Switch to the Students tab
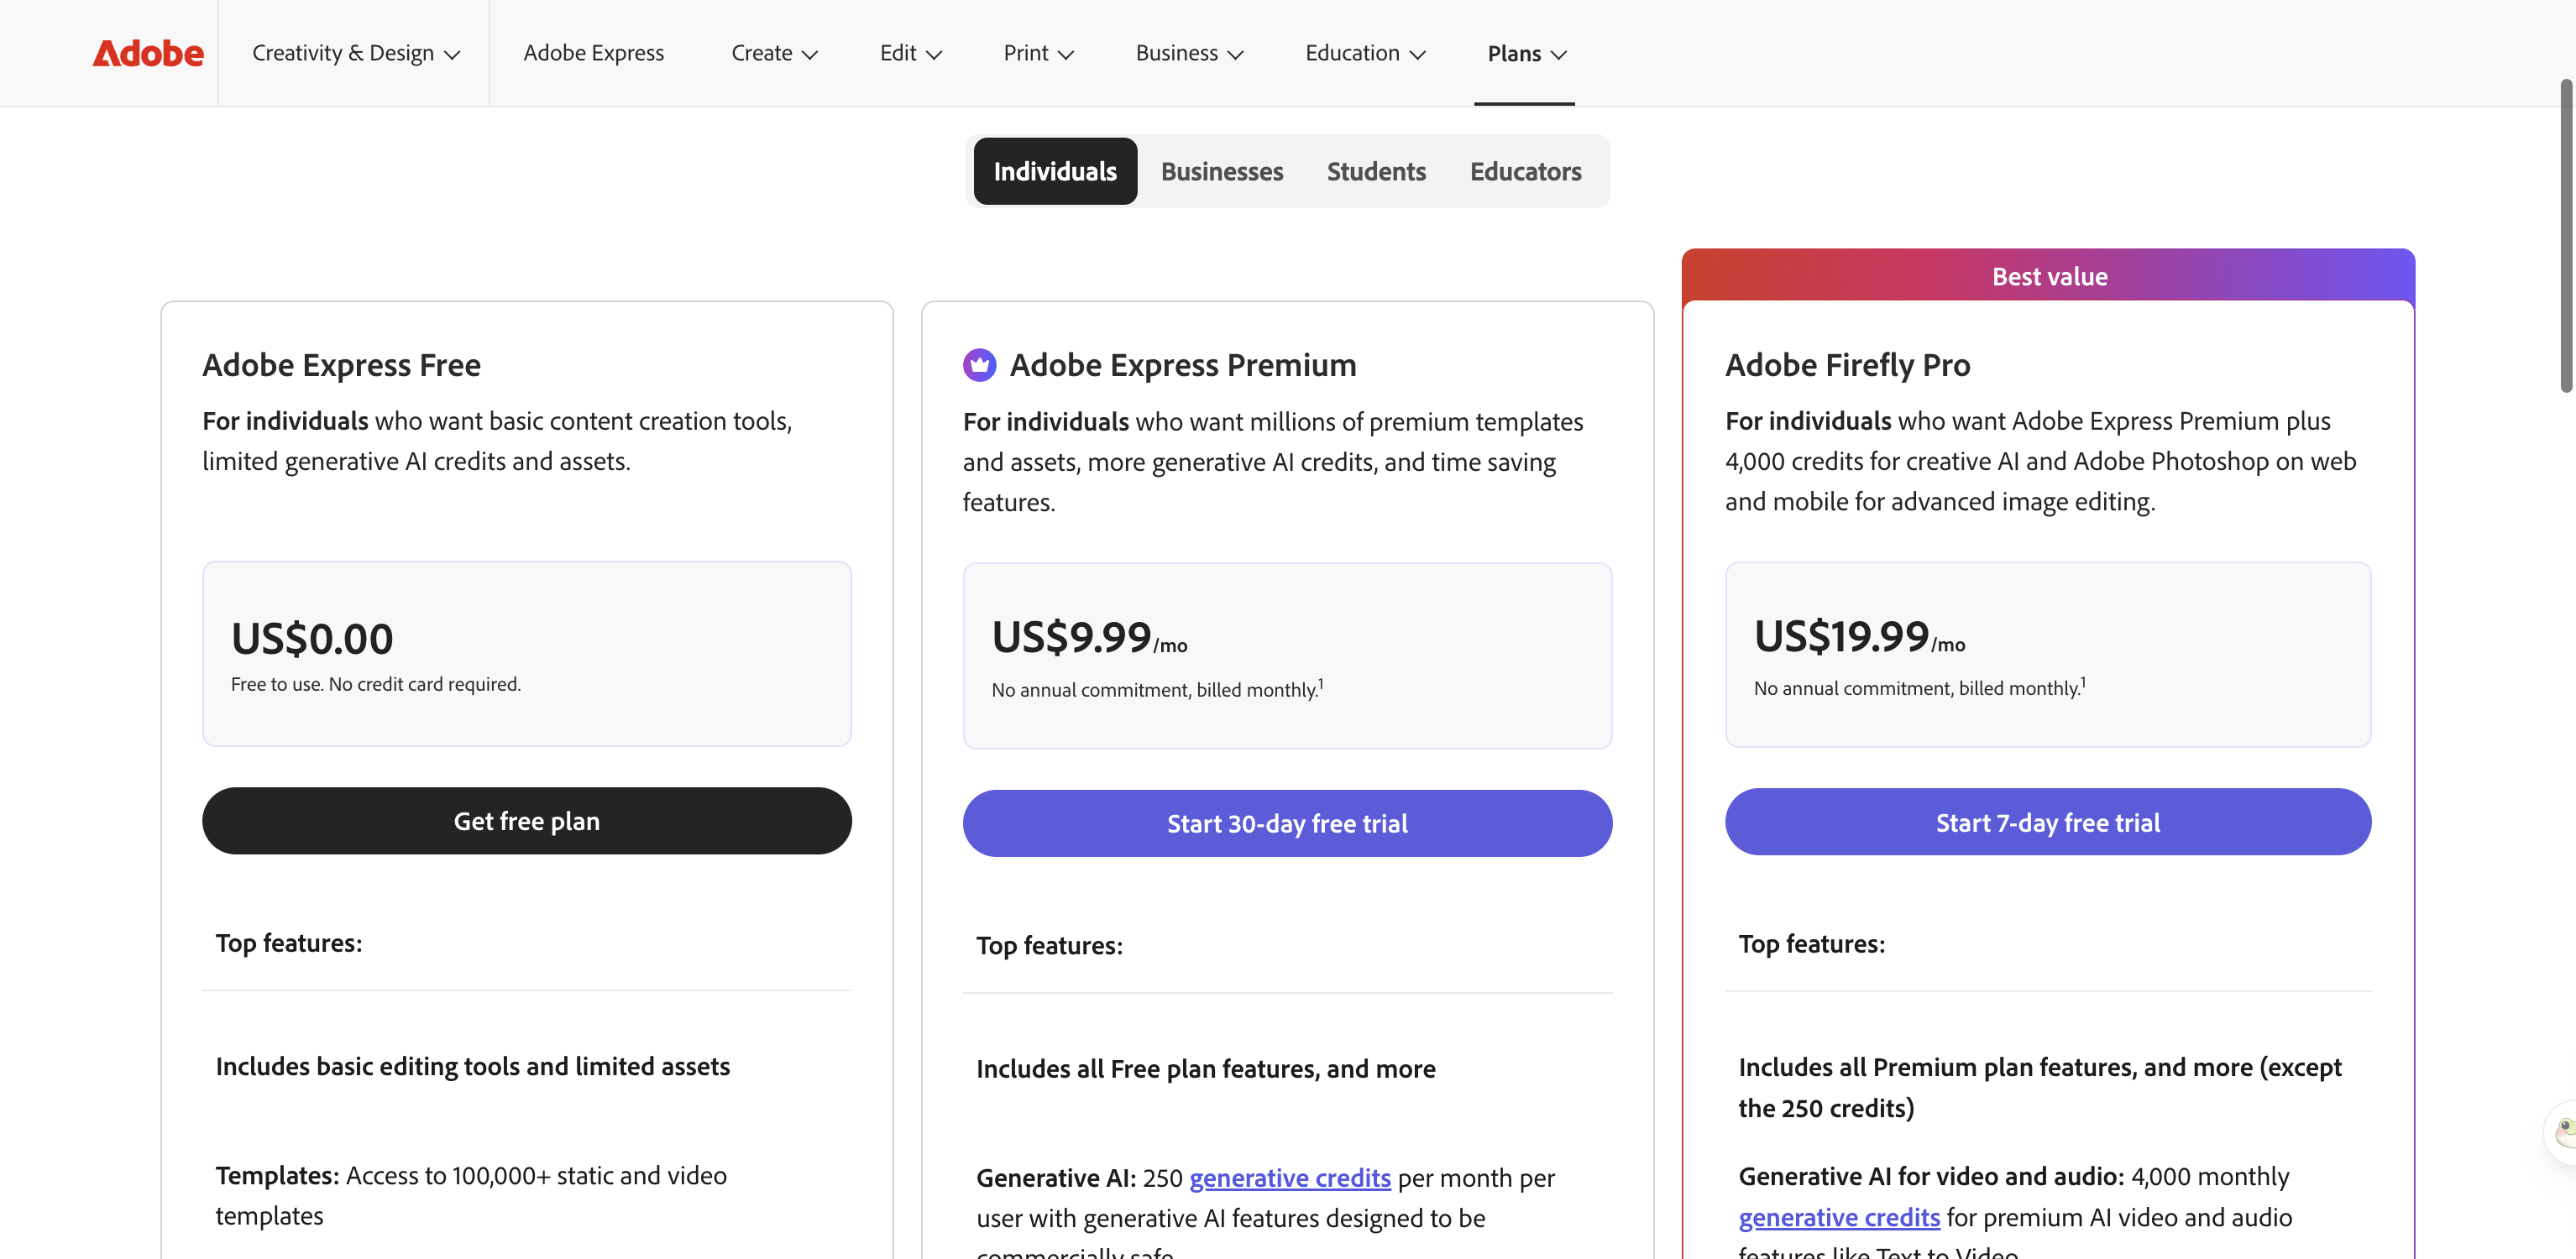Screen dimensions: 2576x1259 pyautogui.click(x=1376, y=171)
